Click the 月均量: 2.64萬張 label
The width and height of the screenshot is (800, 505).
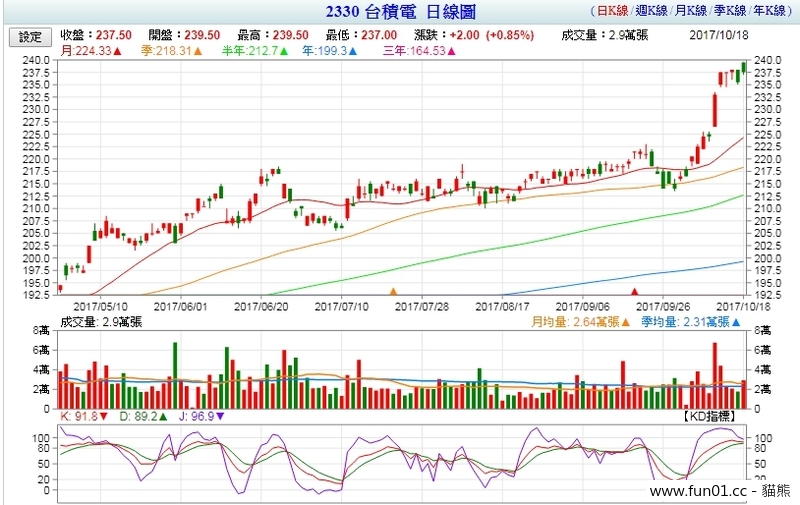[x=581, y=322]
